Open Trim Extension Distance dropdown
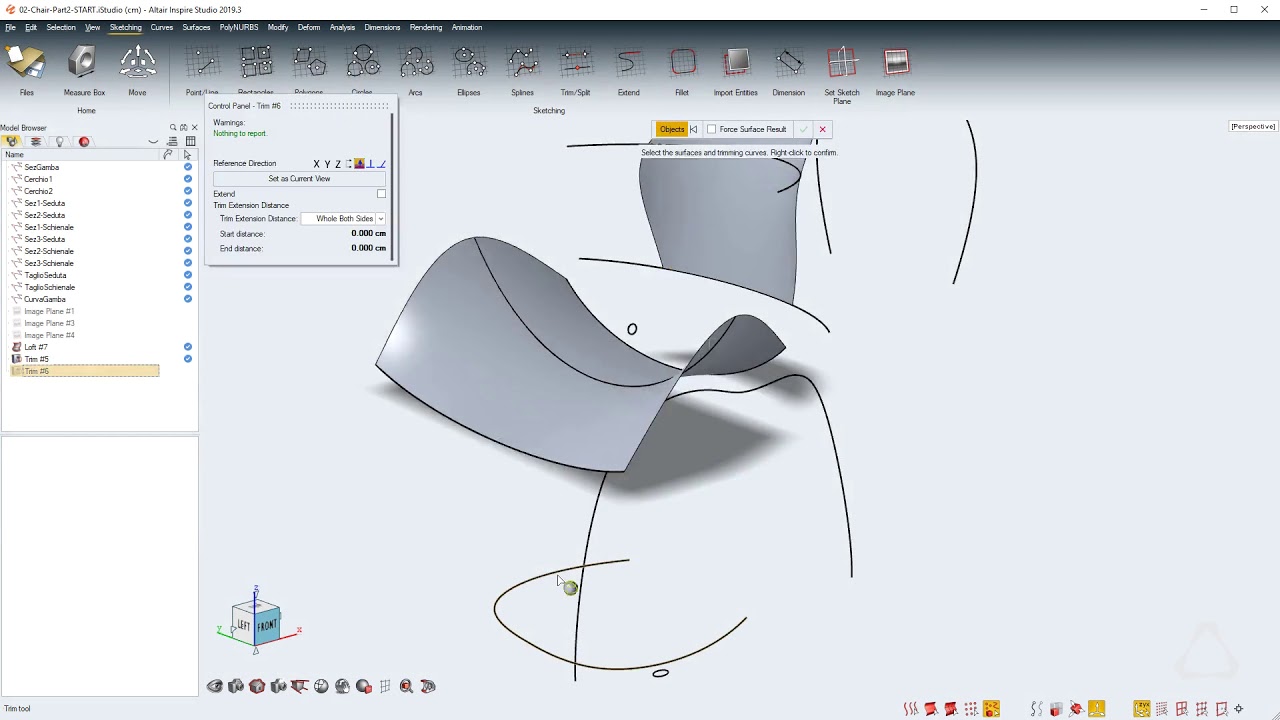 click(x=344, y=218)
